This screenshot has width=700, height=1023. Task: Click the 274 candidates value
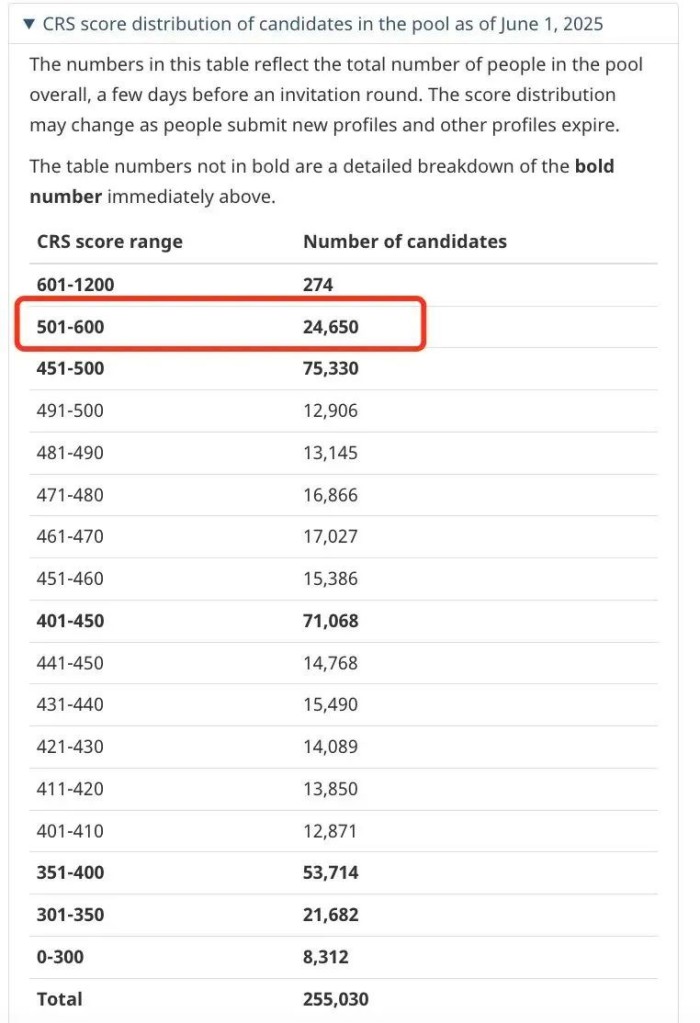[x=318, y=284]
